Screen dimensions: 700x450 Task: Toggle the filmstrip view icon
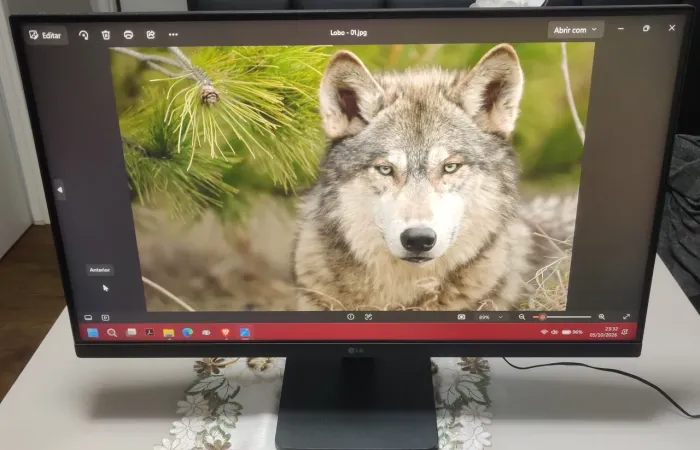(x=88, y=317)
